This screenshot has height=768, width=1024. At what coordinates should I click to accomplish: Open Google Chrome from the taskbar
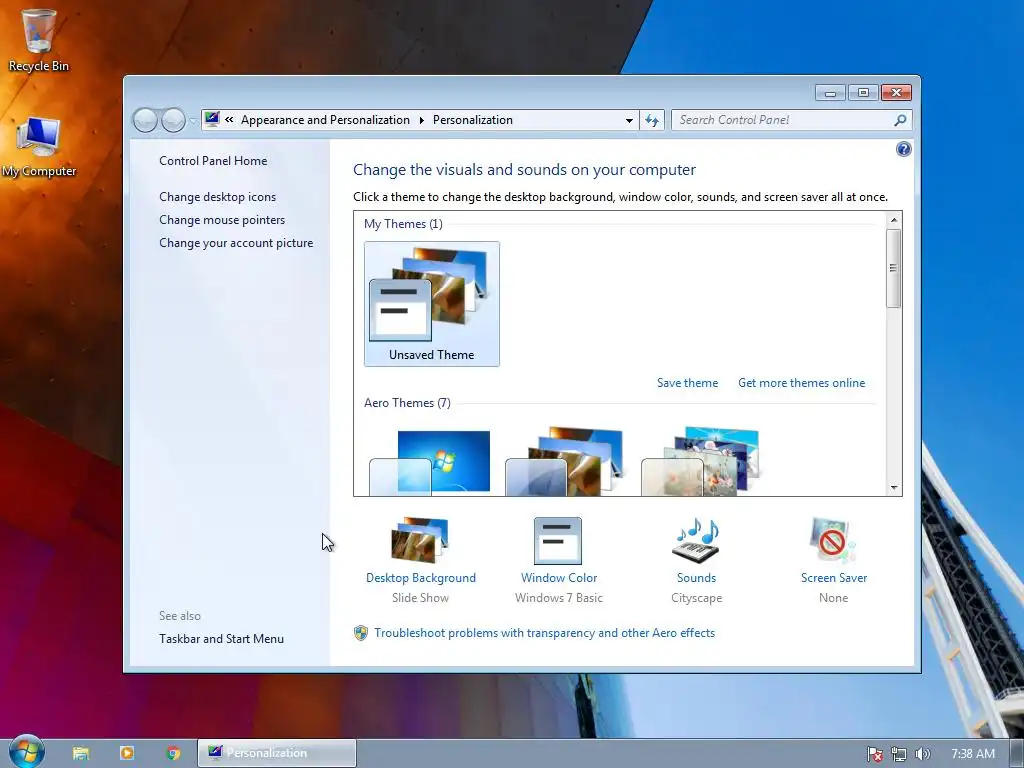[x=173, y=753]
